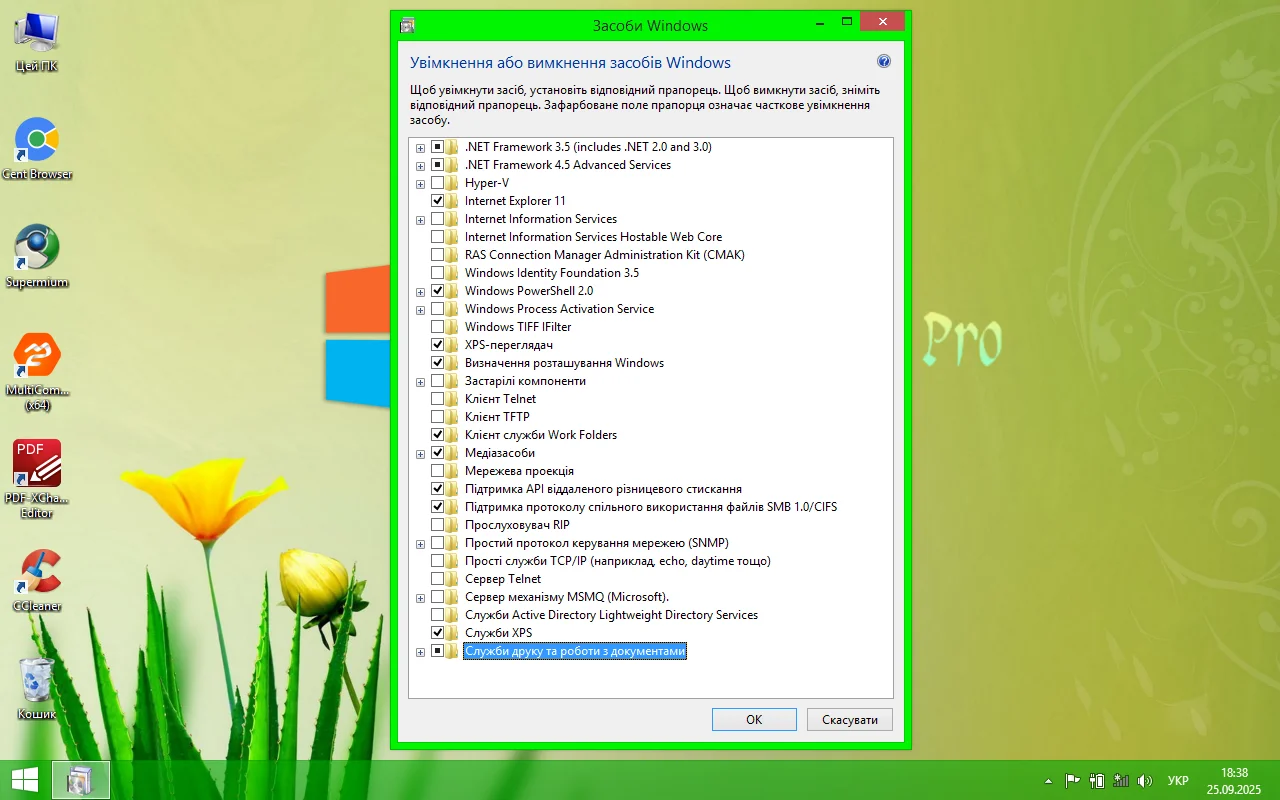Launch CCleaner from the desktop
This screenshot has height=800, width=1280.
click(x=37, y=573)
